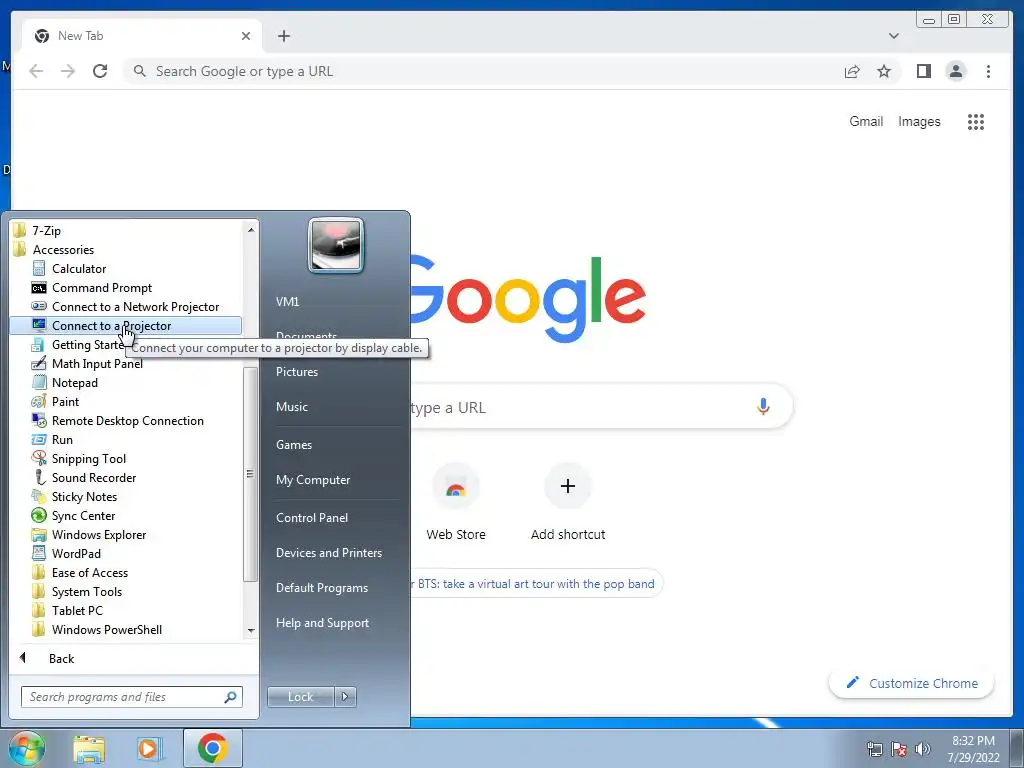
Task: Open Math Input Panel
Action: coord(97,364)
